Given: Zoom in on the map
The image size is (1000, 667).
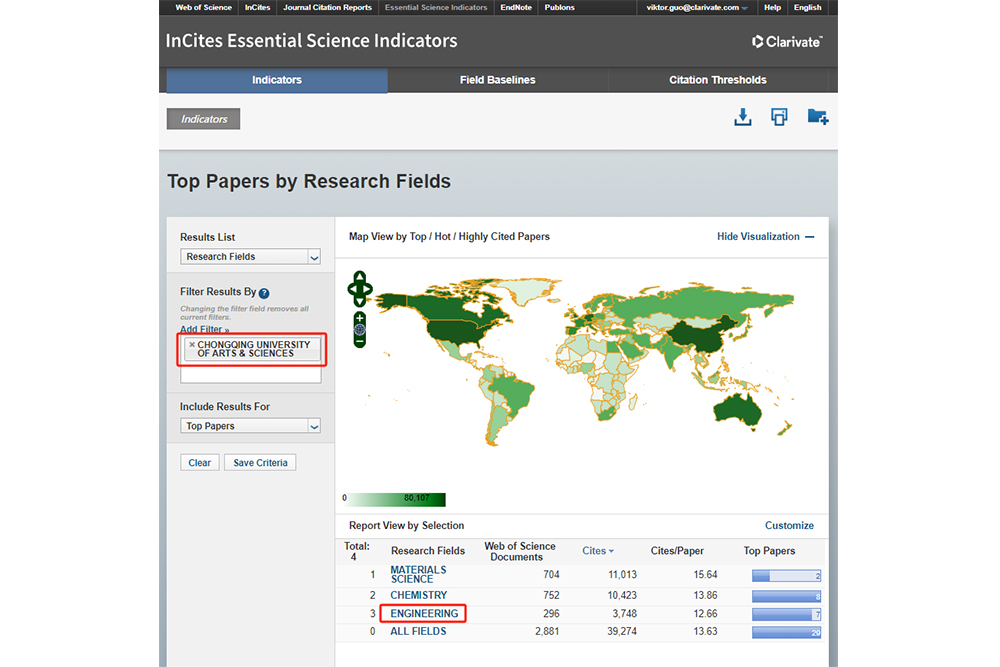Looking at the screenshot, I should pos(360,316).
